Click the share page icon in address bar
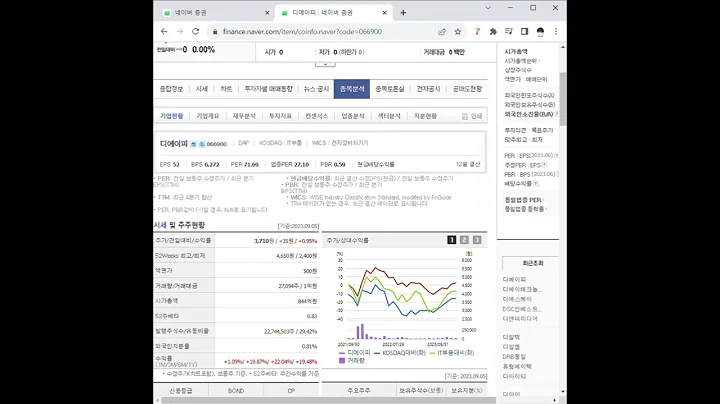Image resolution: width=720 pixels, height=404 pixels. pyautogui.click(x=442, y=31)
